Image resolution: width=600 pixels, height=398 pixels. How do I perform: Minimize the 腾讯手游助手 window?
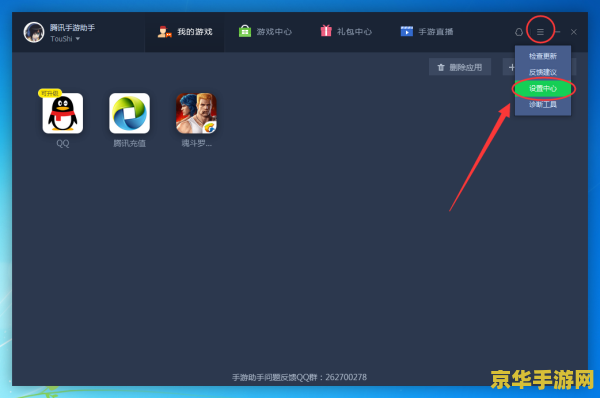[557, 32]
